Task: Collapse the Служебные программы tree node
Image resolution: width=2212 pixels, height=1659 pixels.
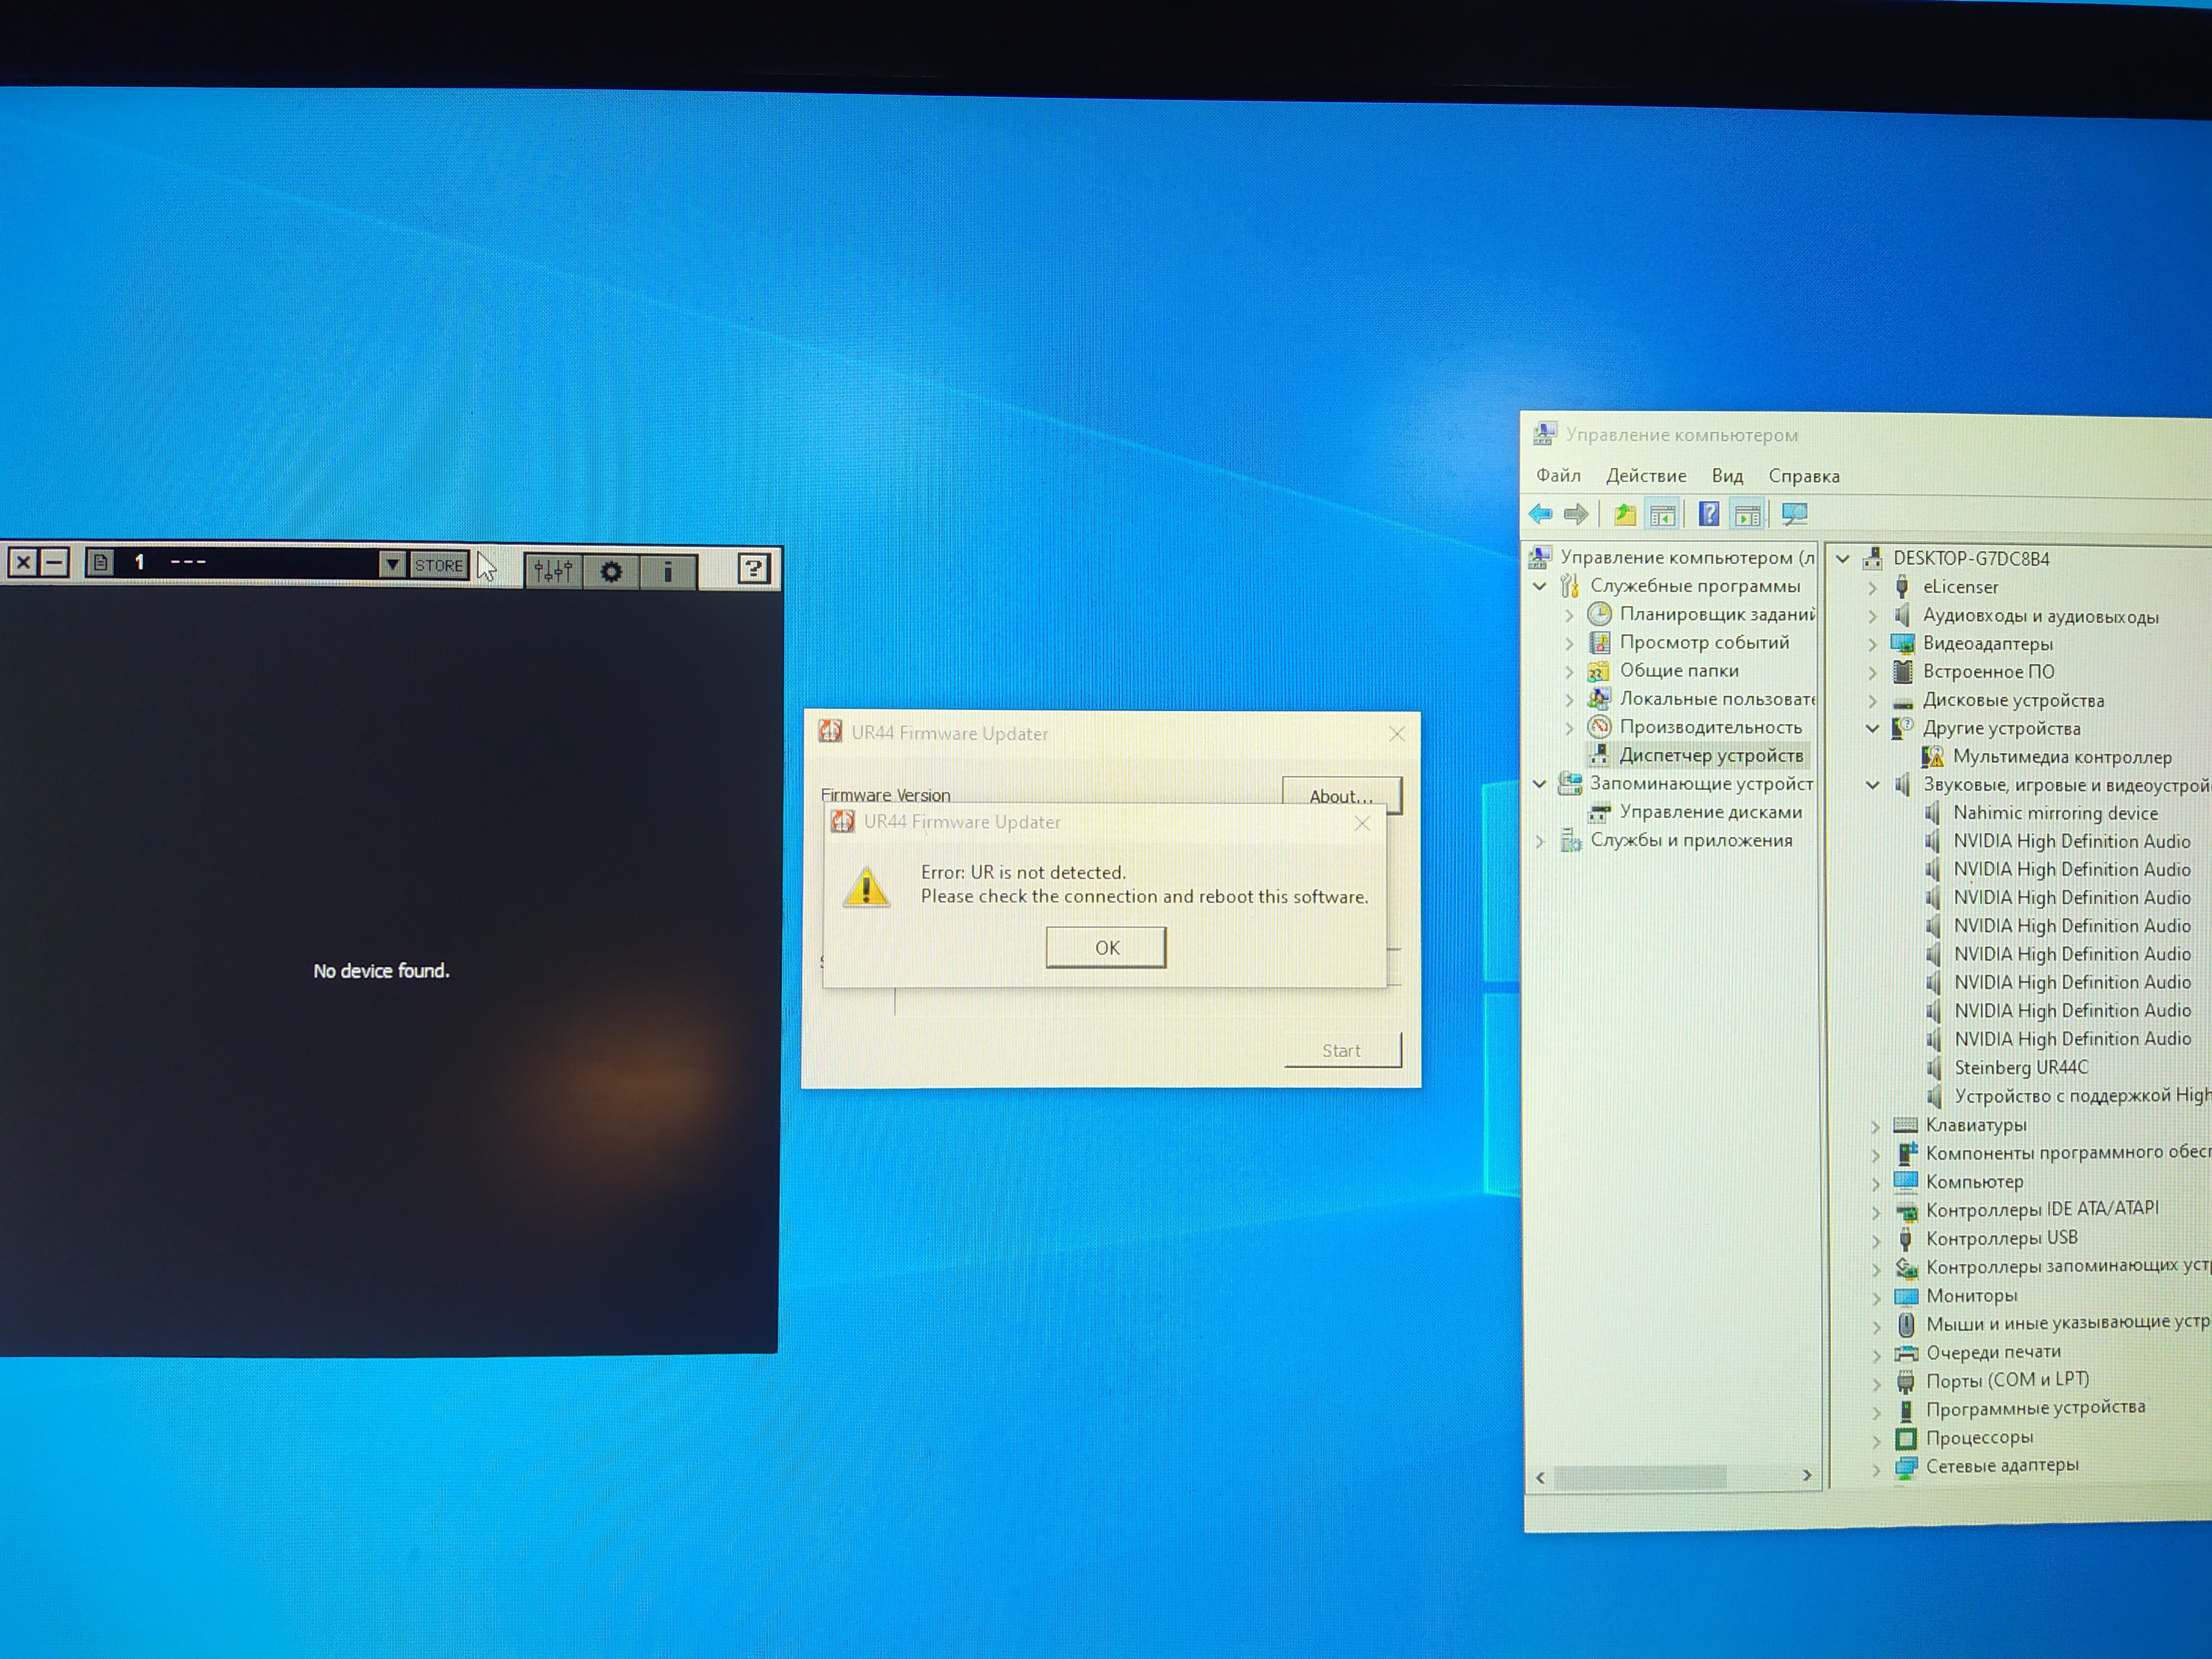Action: (x=1540, y=586)
